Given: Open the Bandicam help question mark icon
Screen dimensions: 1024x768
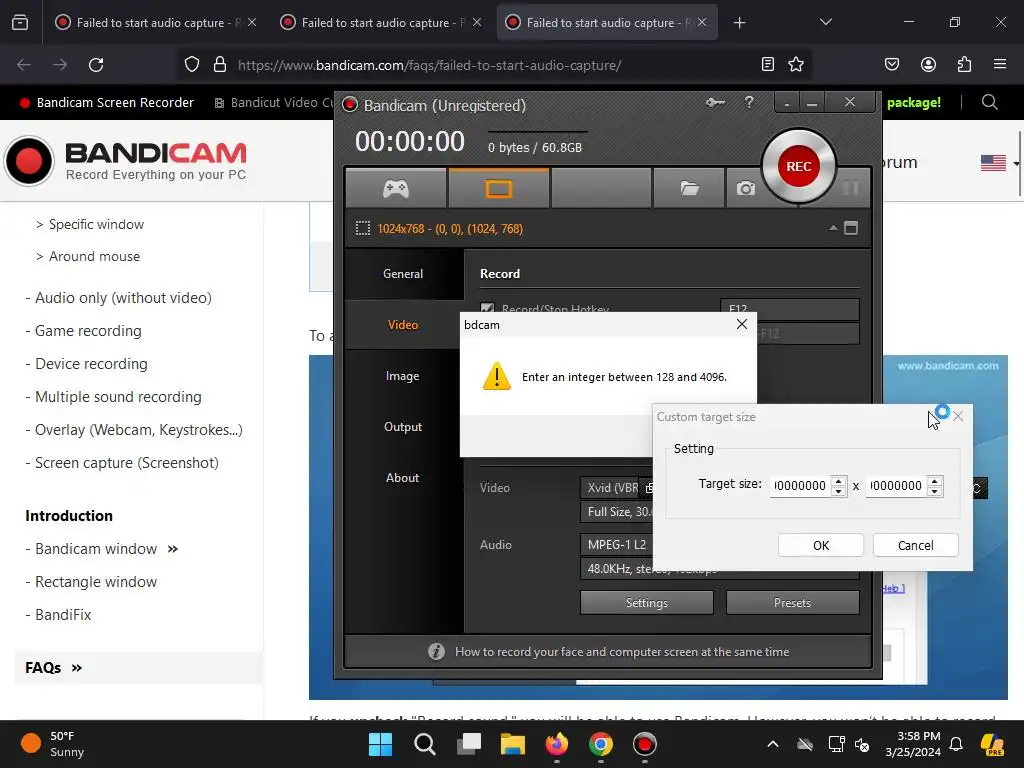Looking at the screenshot, I should [x=749, y=102].
